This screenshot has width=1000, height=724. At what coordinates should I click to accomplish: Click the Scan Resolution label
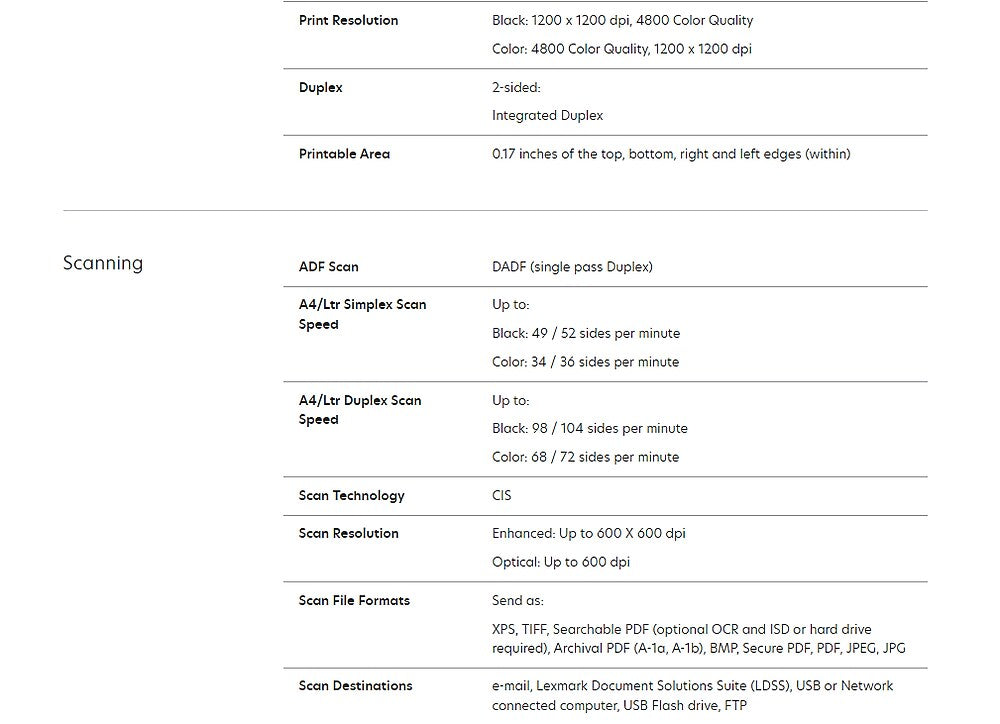click(x=348, y=534)
